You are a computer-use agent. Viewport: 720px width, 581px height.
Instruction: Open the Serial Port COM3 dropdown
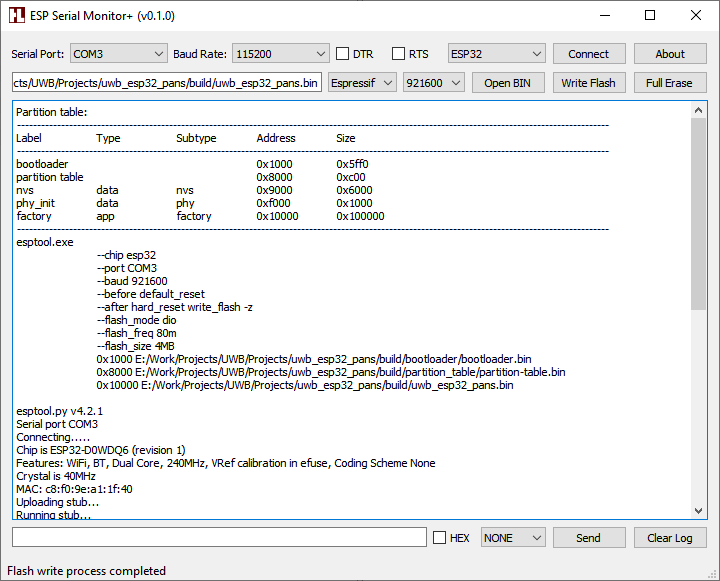tap(118, 54)
